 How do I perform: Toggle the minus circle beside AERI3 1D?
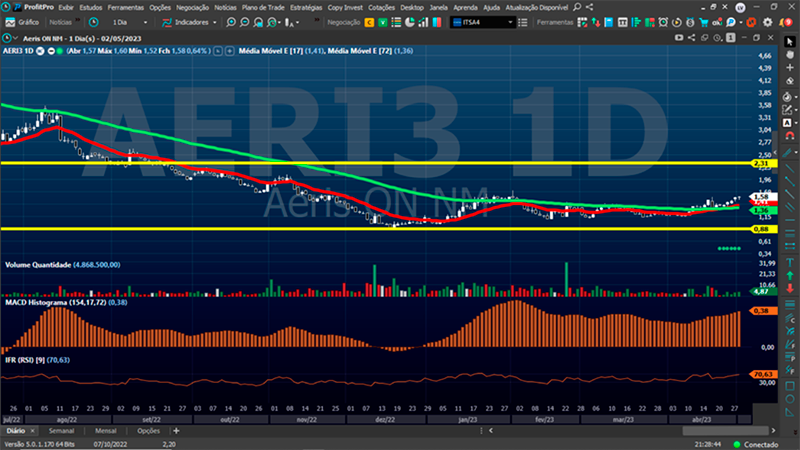51,51
